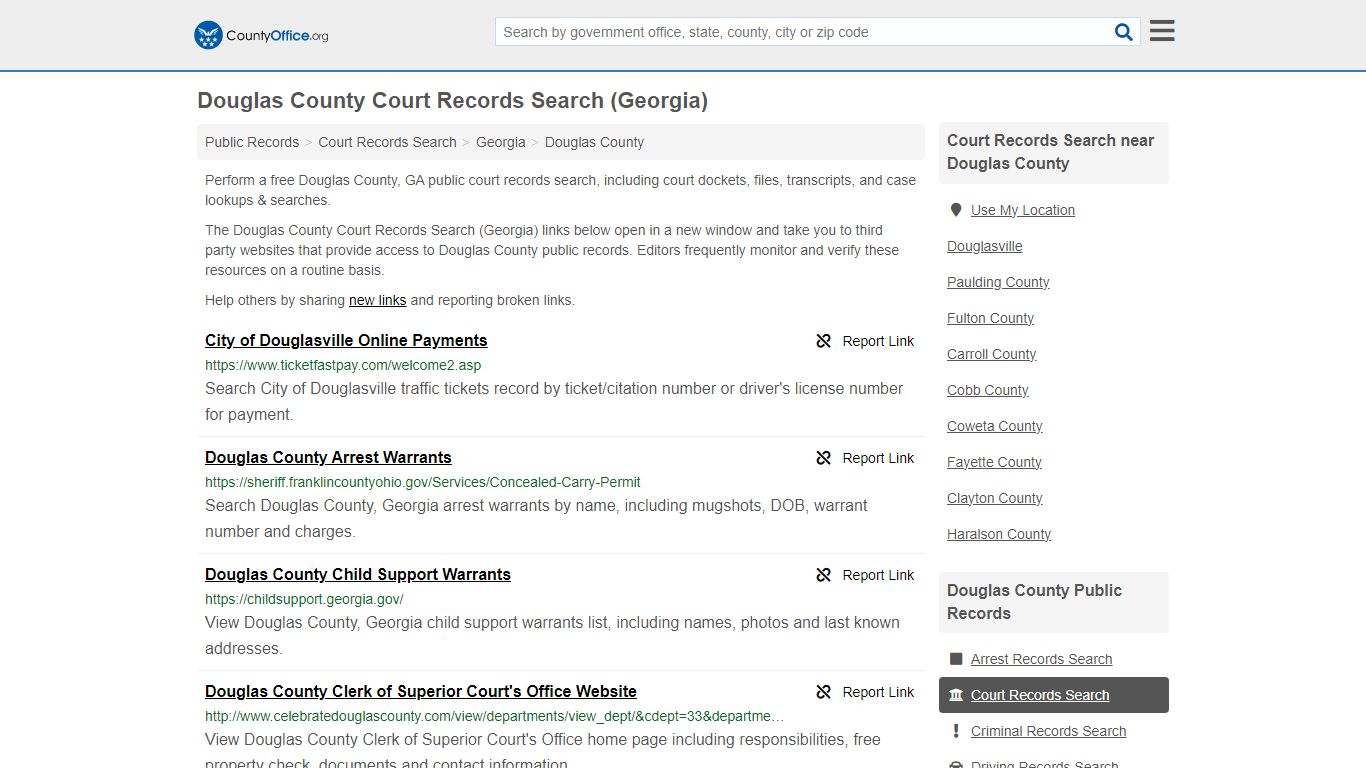This screenshot has height=768, width=1366.
Task: Select highlighted Court Records Search sidebar item
Action: 1054,695
